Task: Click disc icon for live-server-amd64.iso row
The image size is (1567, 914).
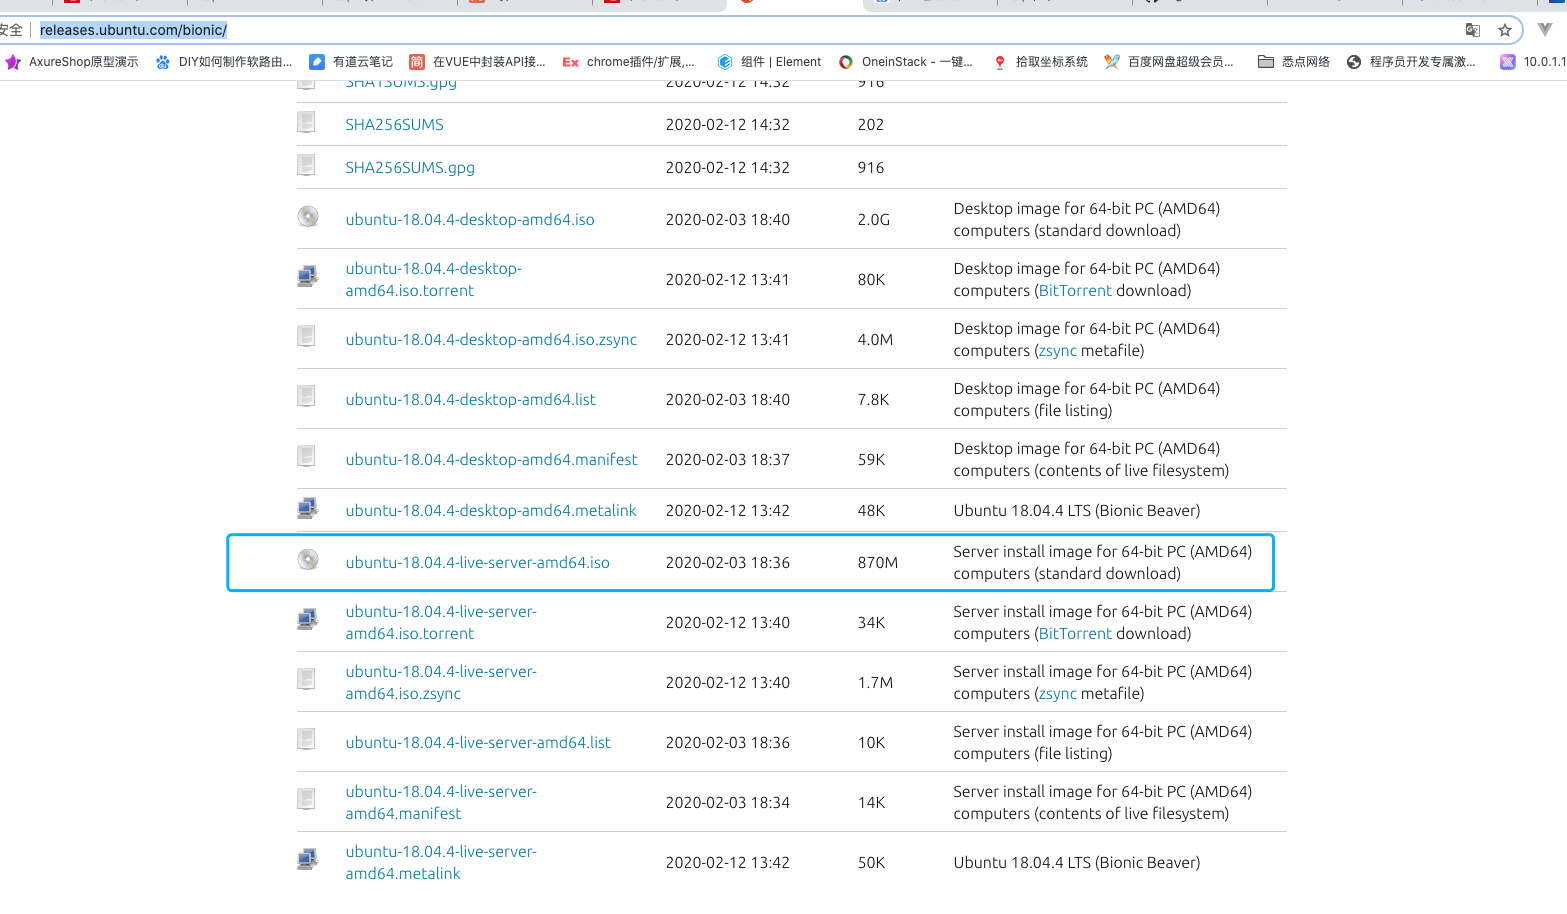Action: (308, 560)
